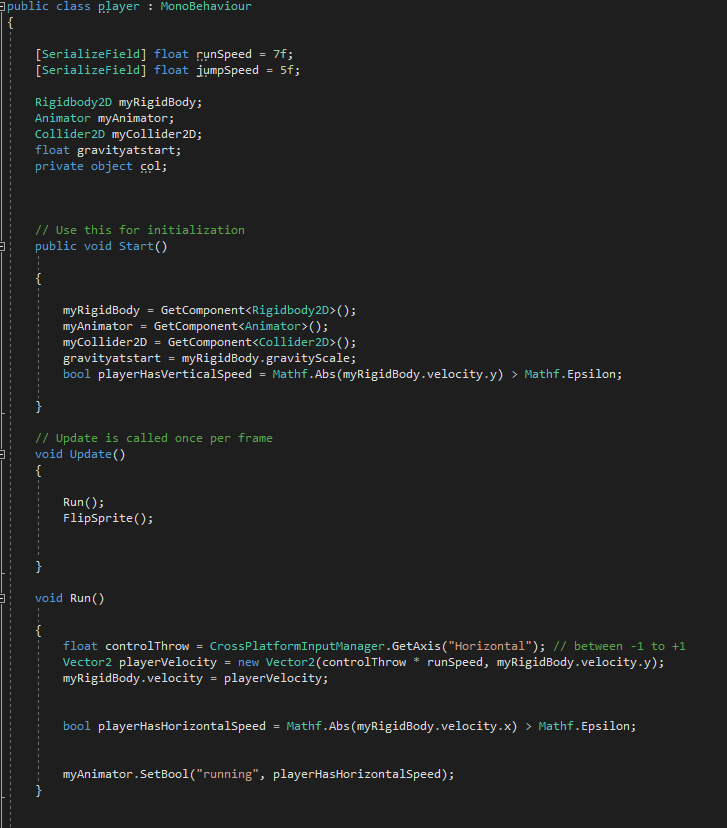Click the jumpSpeed field name
The width and height of the screenshot is (727, 828).
(228, 70)
